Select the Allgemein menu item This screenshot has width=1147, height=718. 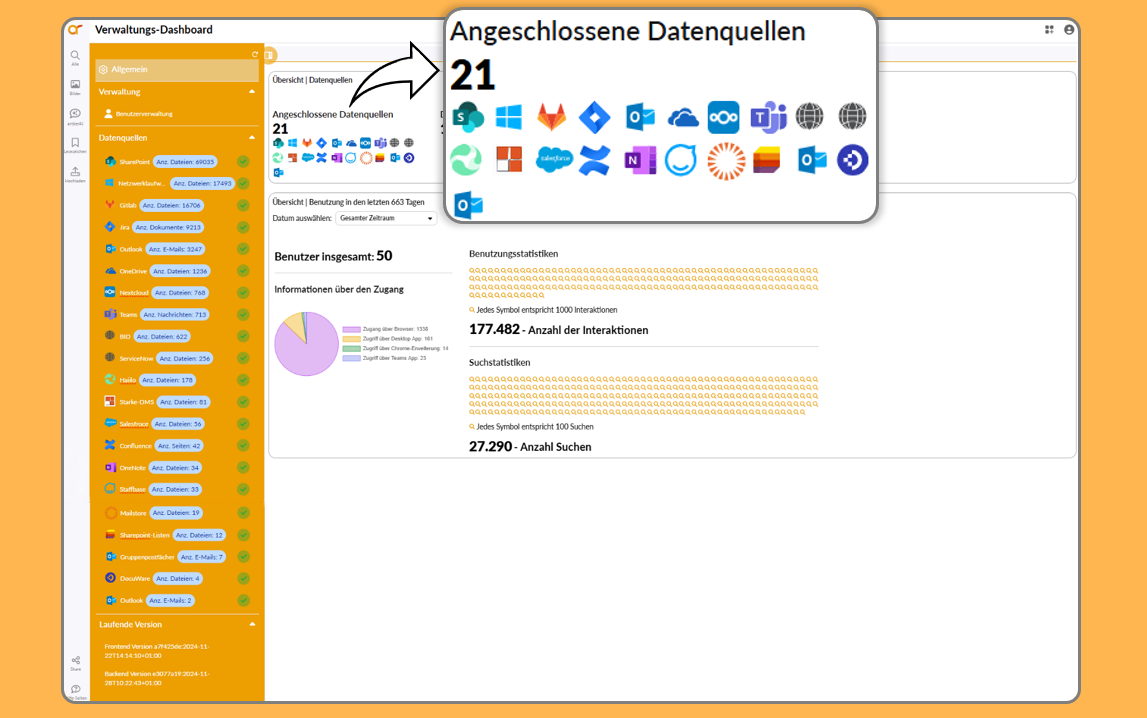(176, 69)
